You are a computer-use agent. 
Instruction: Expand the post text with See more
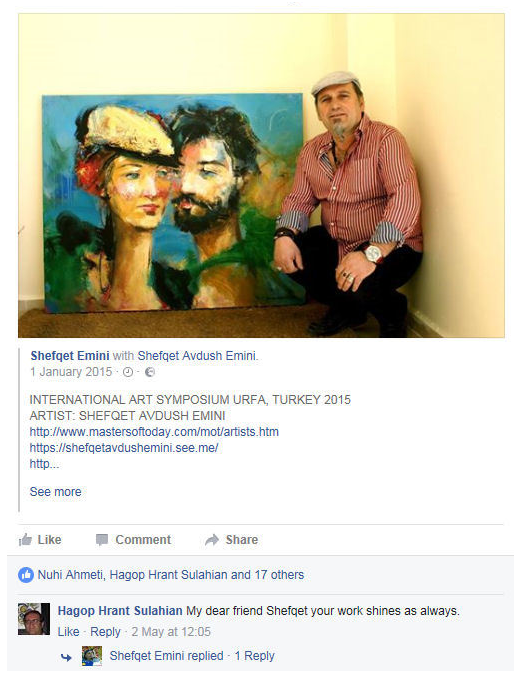click(x=55, y=492)
